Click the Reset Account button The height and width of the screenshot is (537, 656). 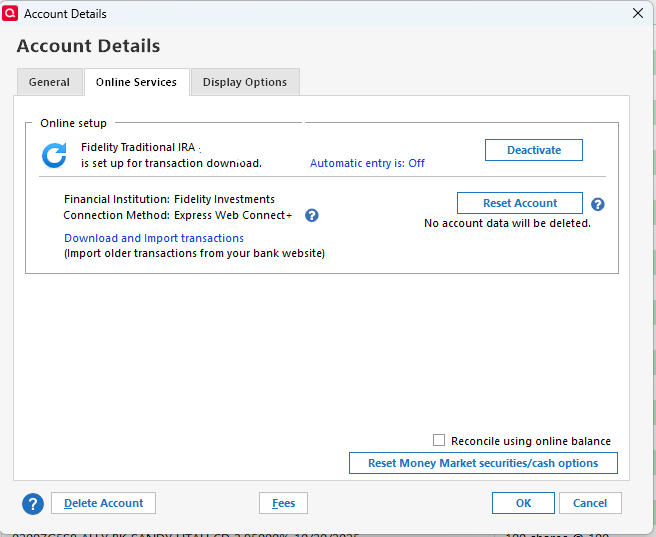click(x=520, y=203)
